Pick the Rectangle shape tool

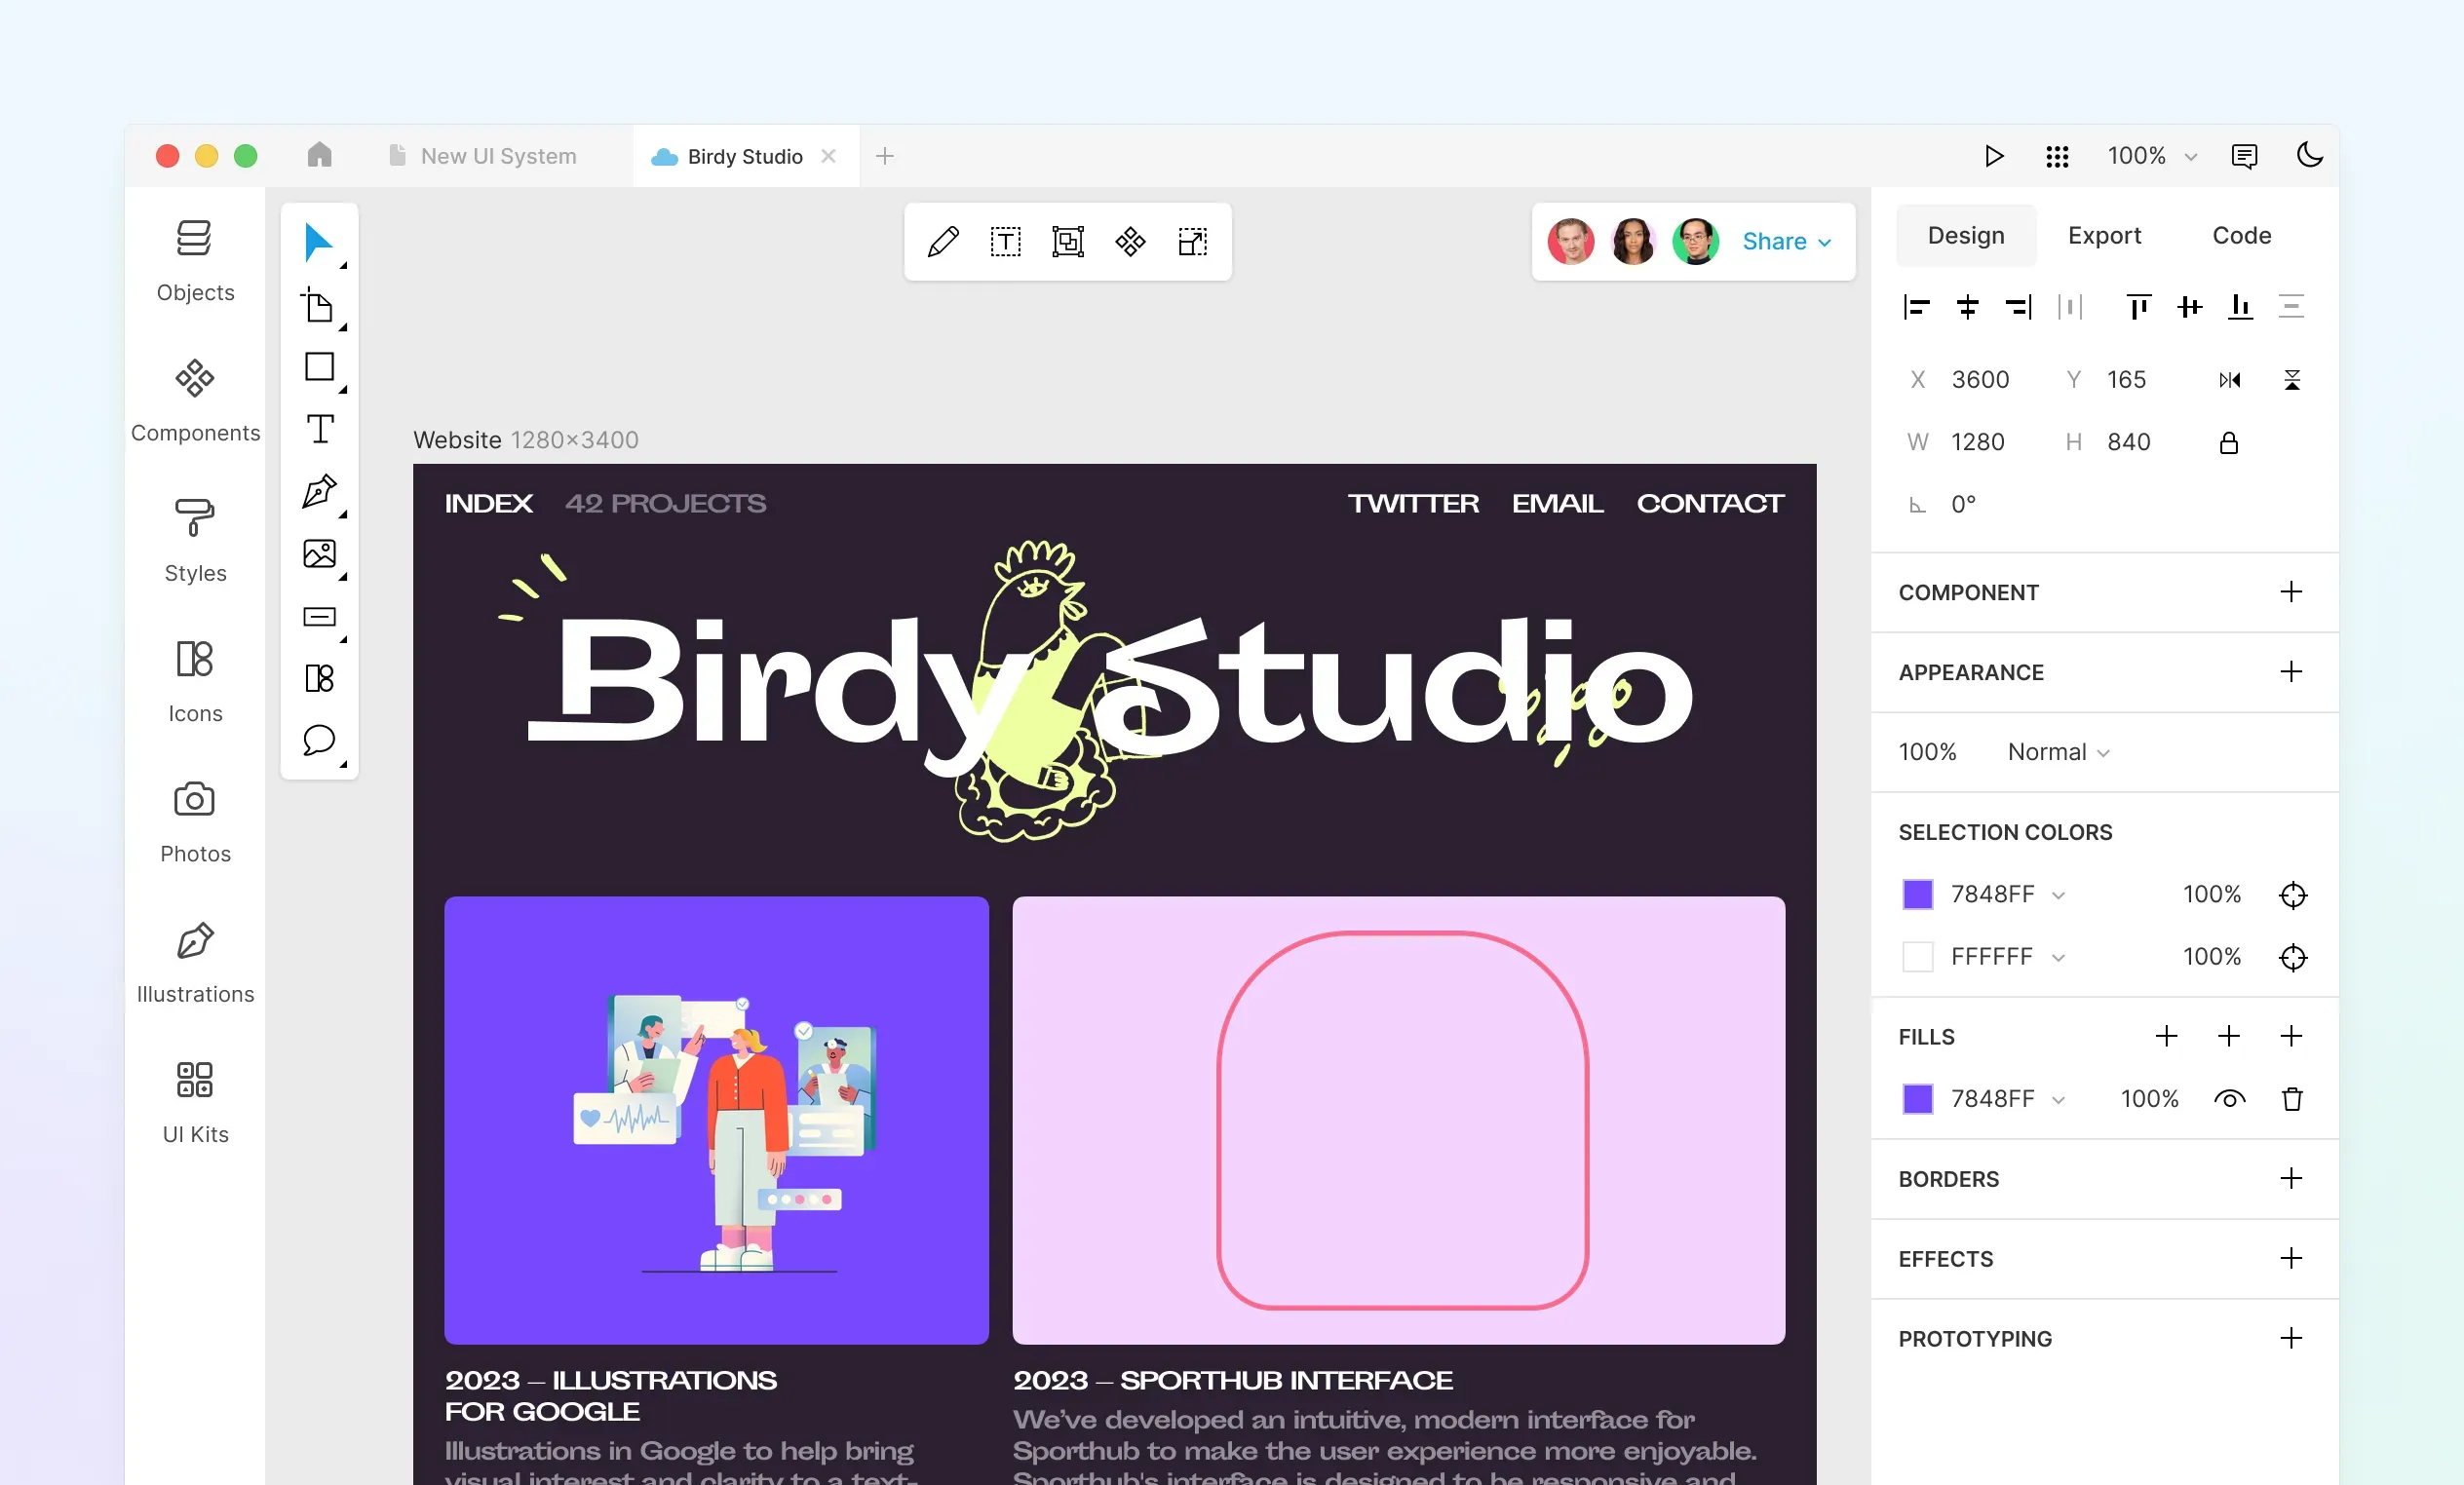click(319, 367)
